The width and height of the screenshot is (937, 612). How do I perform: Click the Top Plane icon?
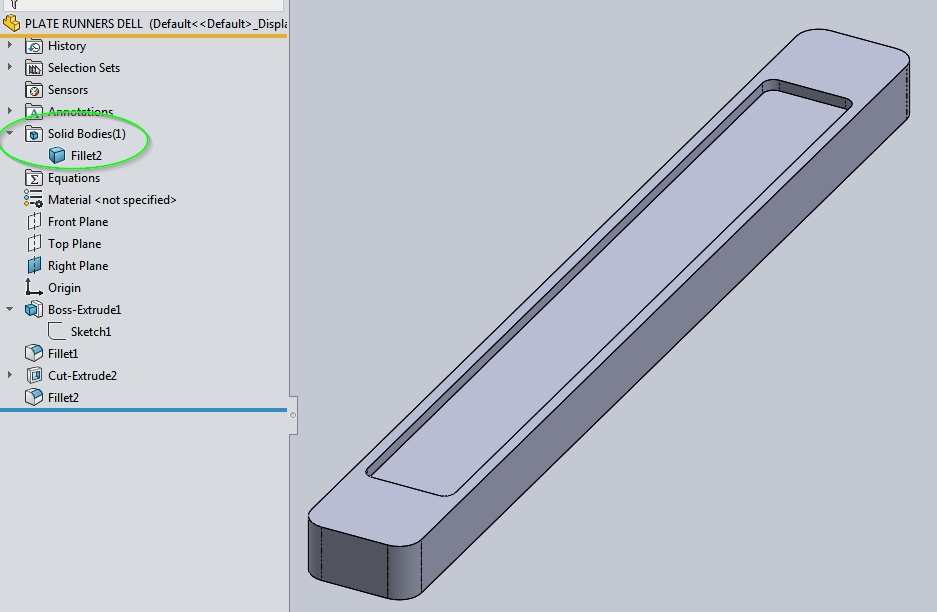coord(34,244)
